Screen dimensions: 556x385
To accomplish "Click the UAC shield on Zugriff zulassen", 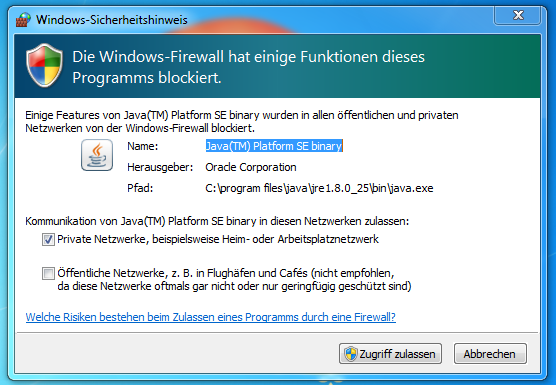I will coord(351,353).
